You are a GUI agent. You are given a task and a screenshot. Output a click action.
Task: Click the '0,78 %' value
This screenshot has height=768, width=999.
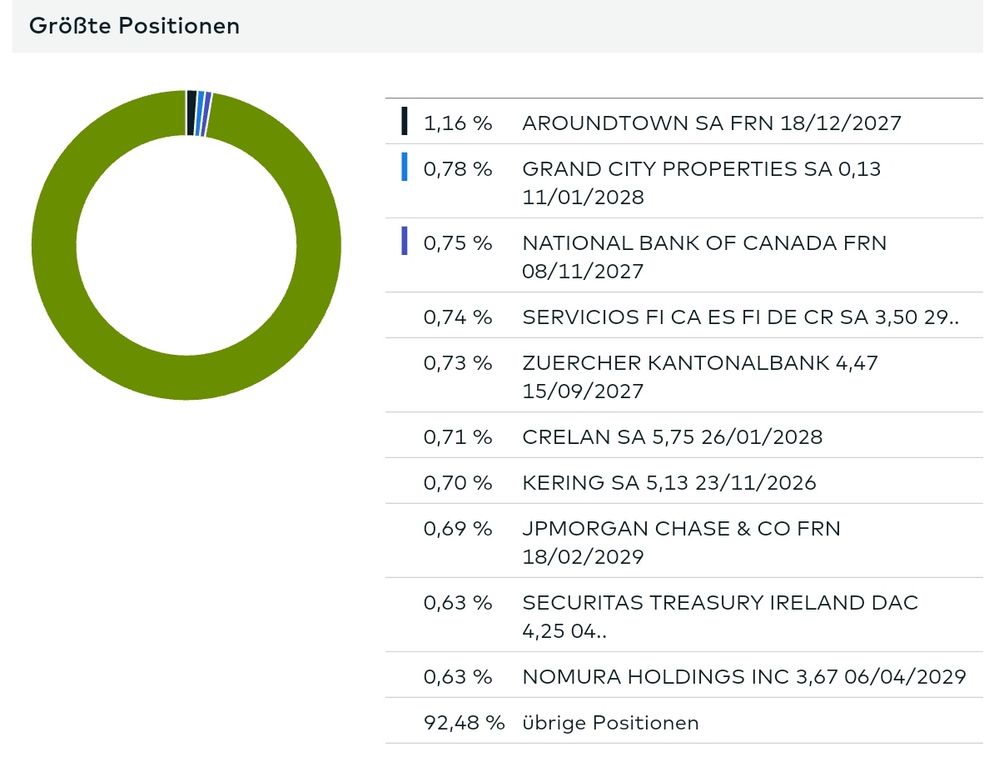click(457, 169)
